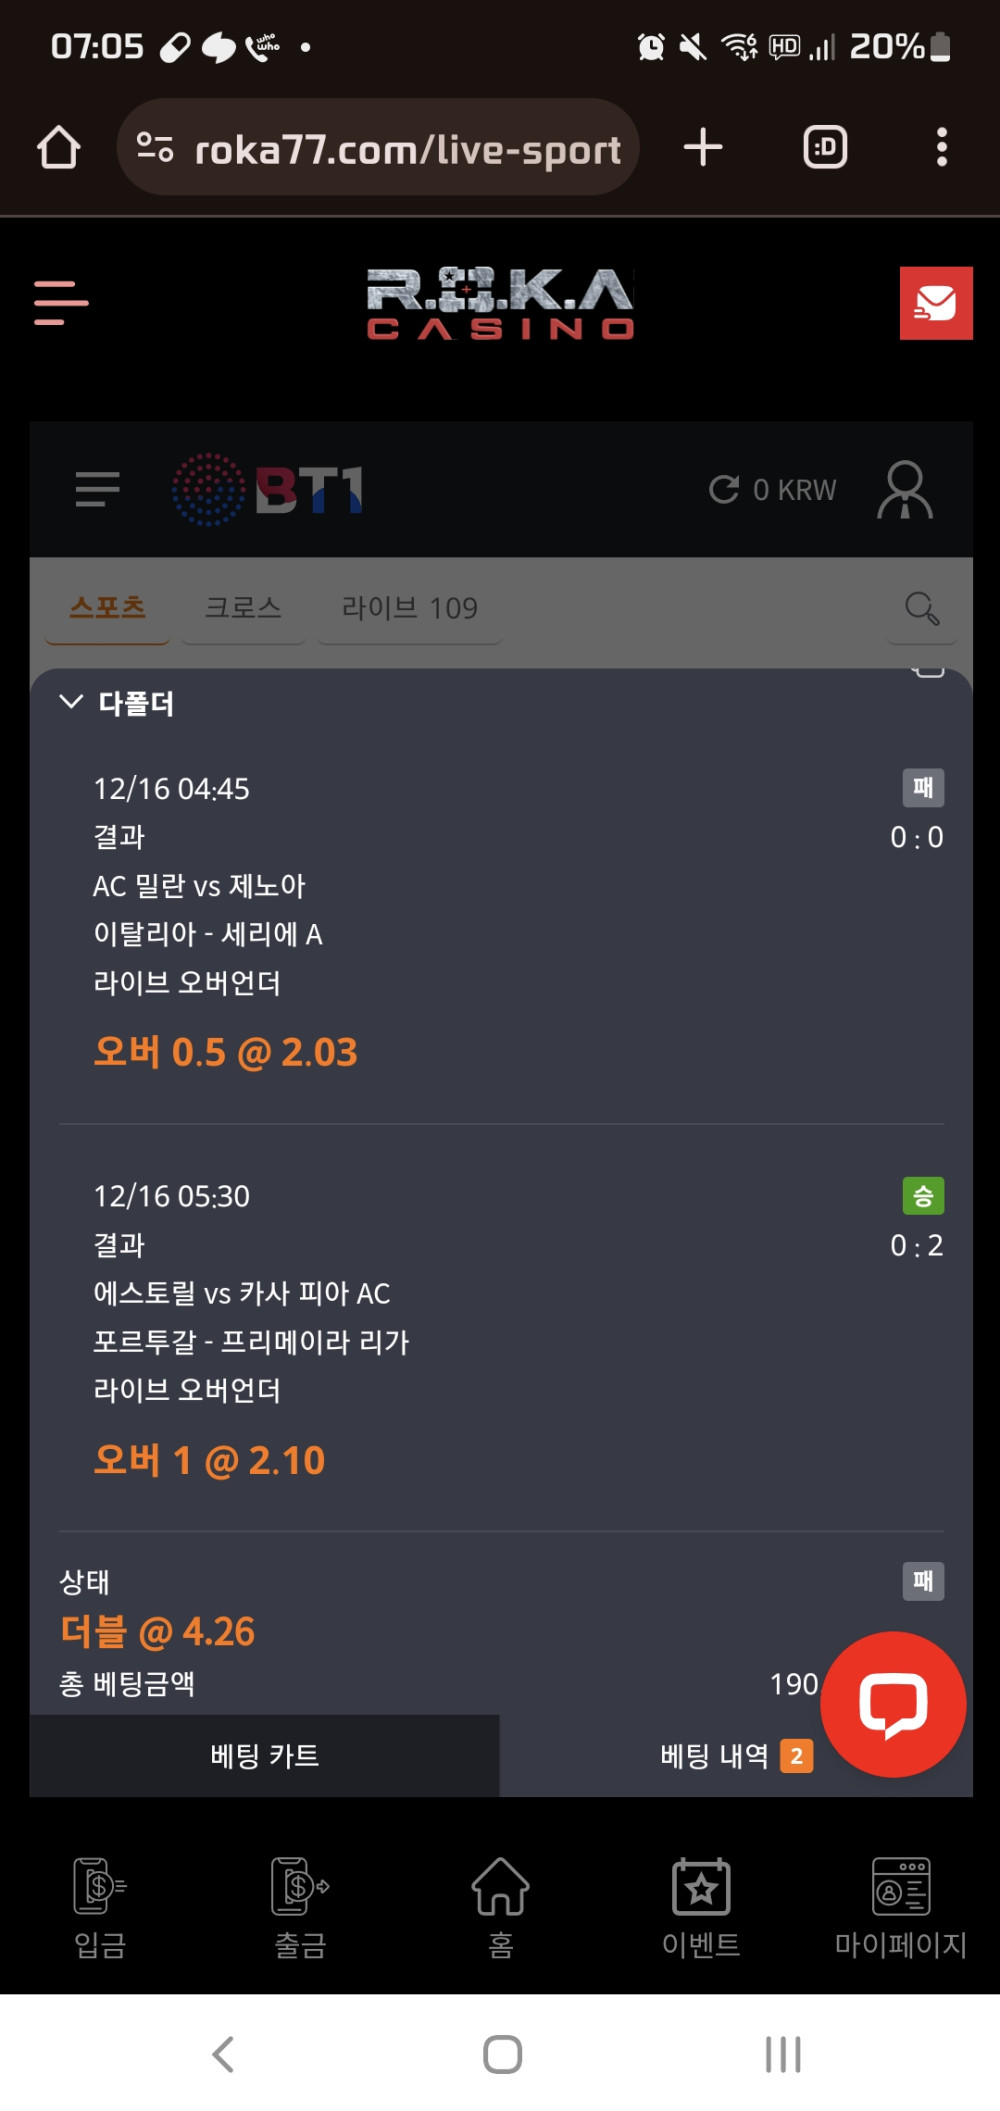This screenshot has height=2111, width=1000.
Task: Open the BT1 sportsbook hamburger menu
Action: click(97, 489)
